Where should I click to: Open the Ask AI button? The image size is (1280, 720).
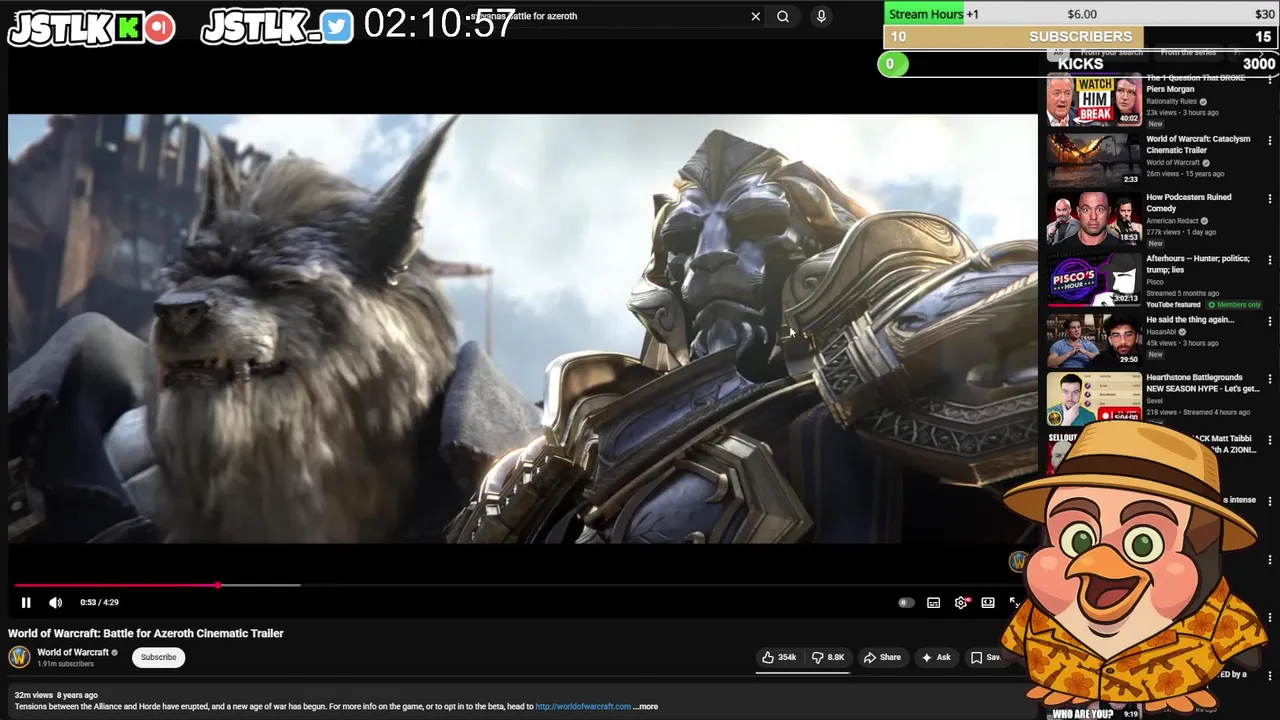click(936, 657)
